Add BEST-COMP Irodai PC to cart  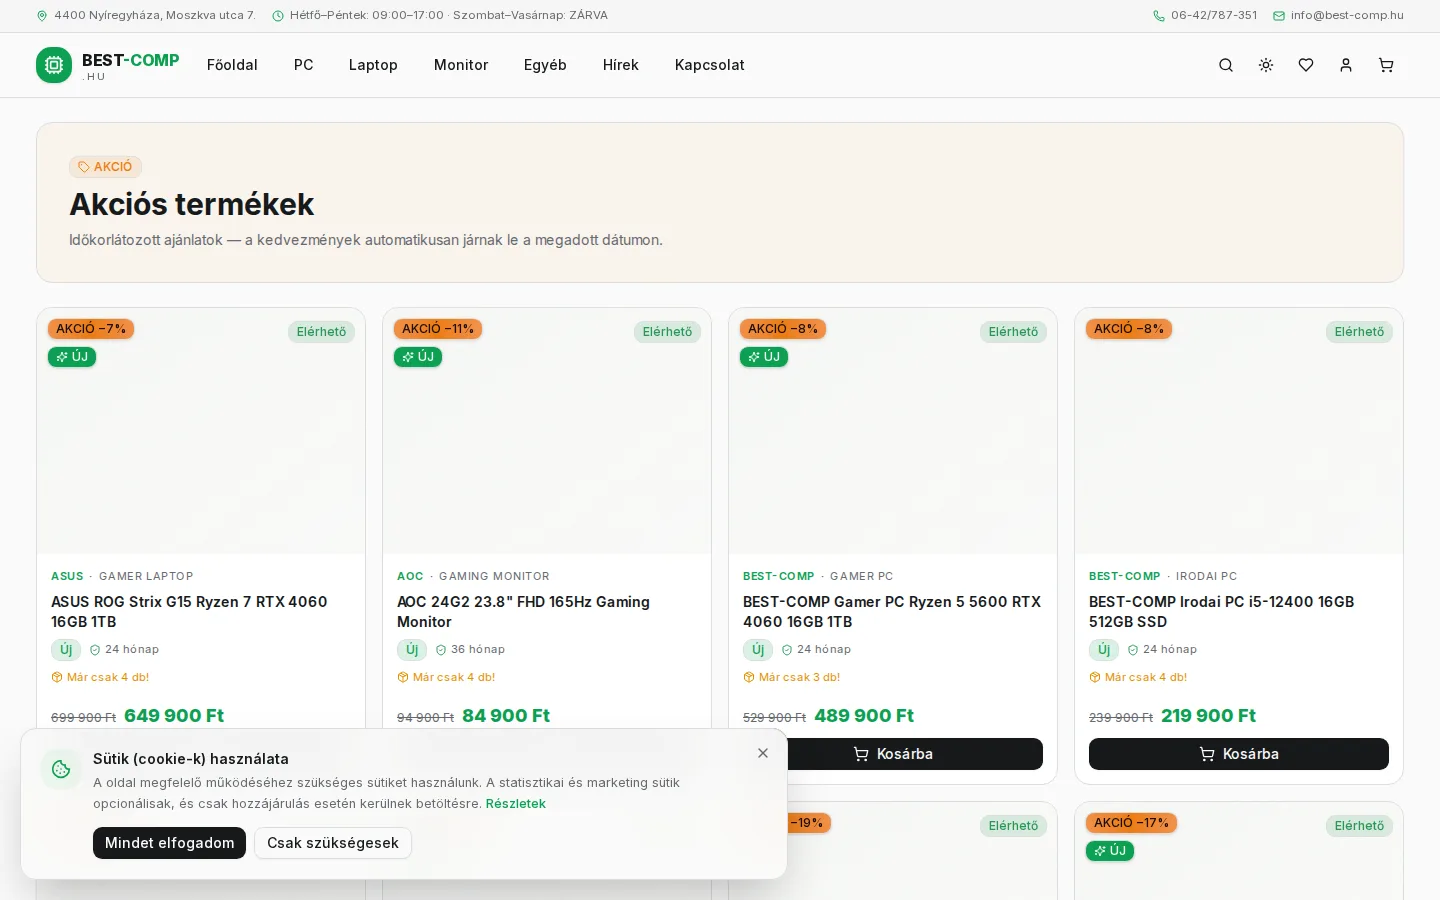tap(1239, 754)
